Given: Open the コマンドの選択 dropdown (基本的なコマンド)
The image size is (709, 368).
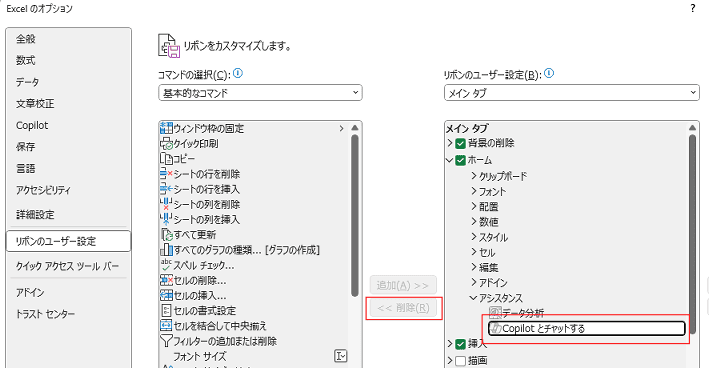Looking at the screenshot, I should [x=260, y=93].
